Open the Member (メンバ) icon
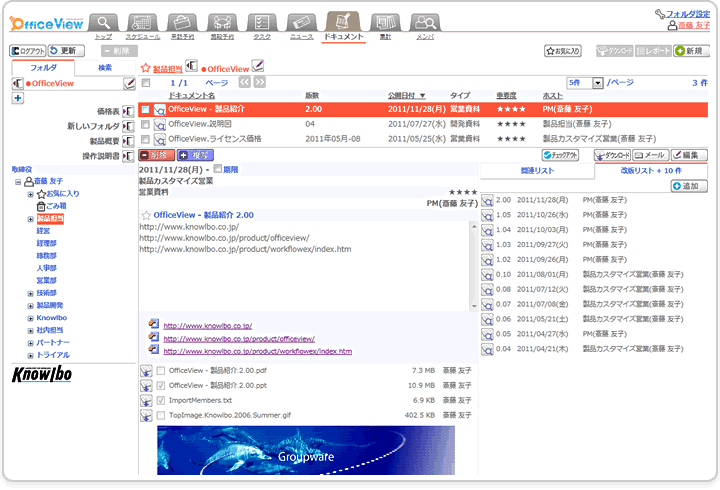 pos(425,23)
